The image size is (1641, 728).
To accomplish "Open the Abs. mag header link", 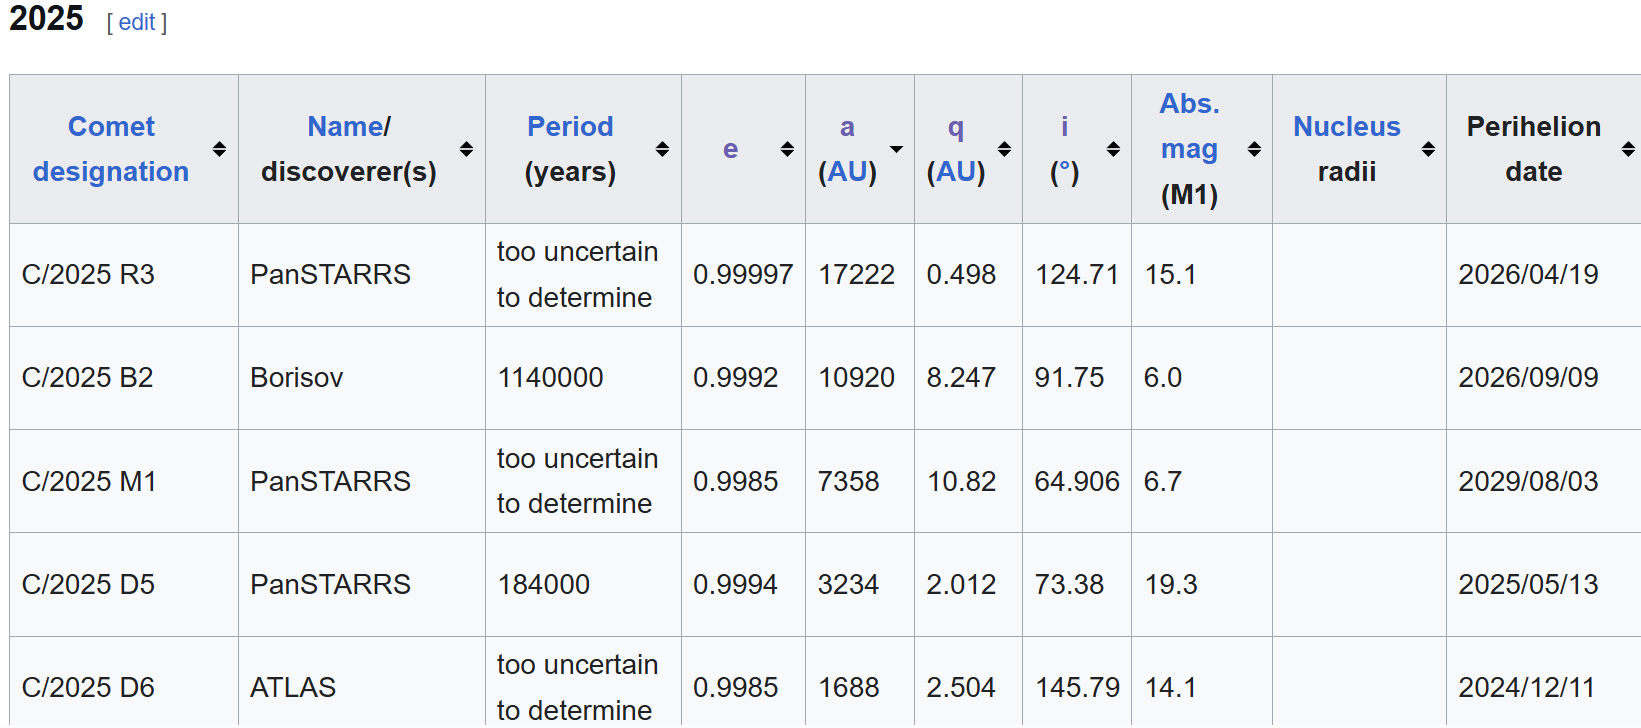I will pyautogui.click(x=1189, y=126).
